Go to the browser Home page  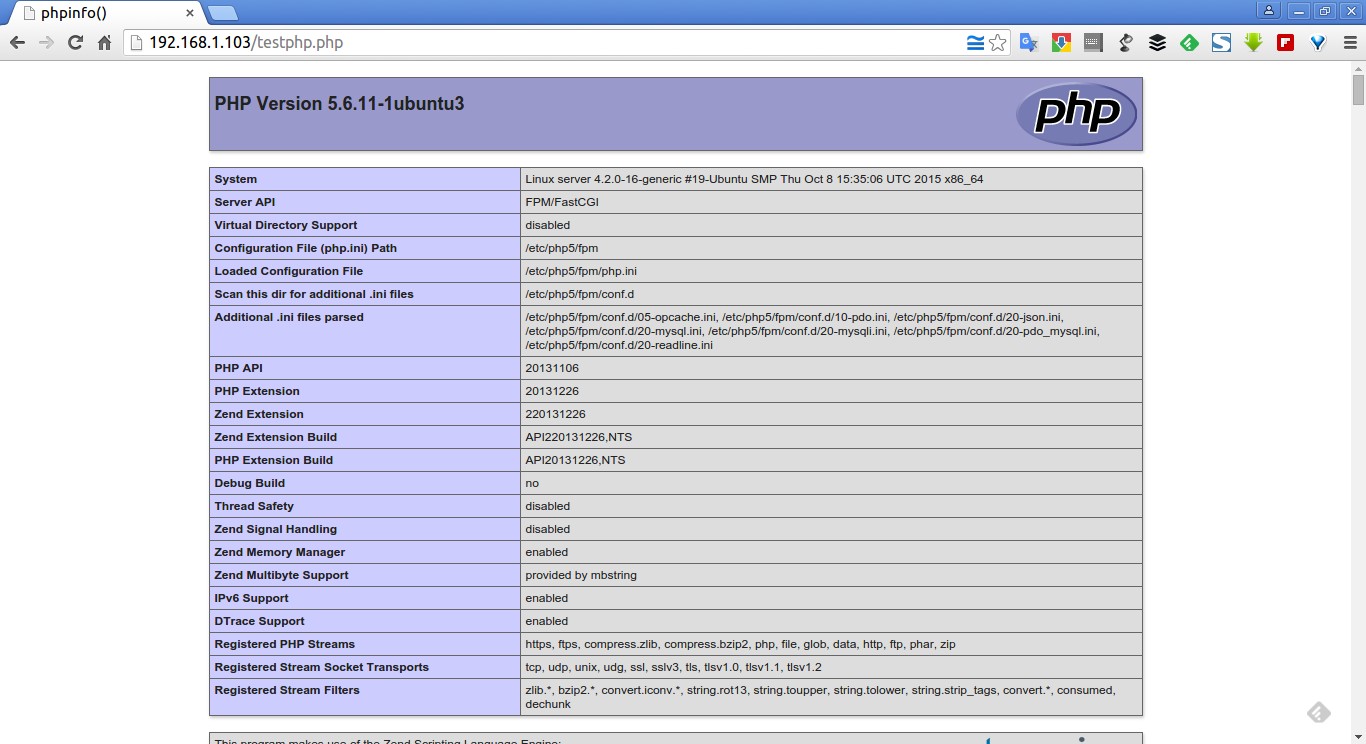coord(104,42)
